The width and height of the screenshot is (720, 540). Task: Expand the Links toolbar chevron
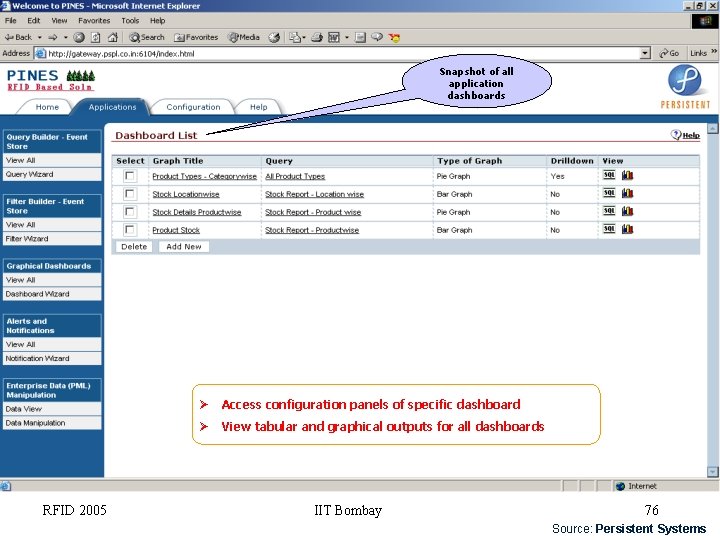[714, 52]
